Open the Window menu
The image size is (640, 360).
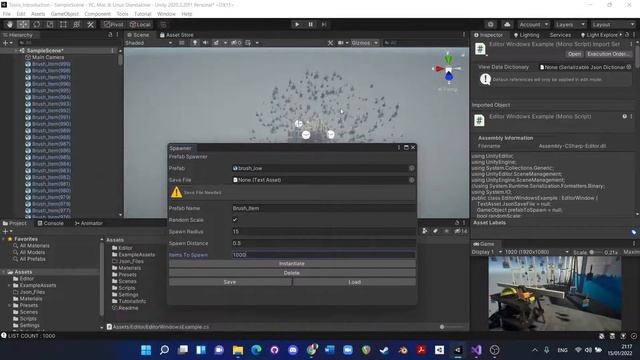[x=166, y=14]
